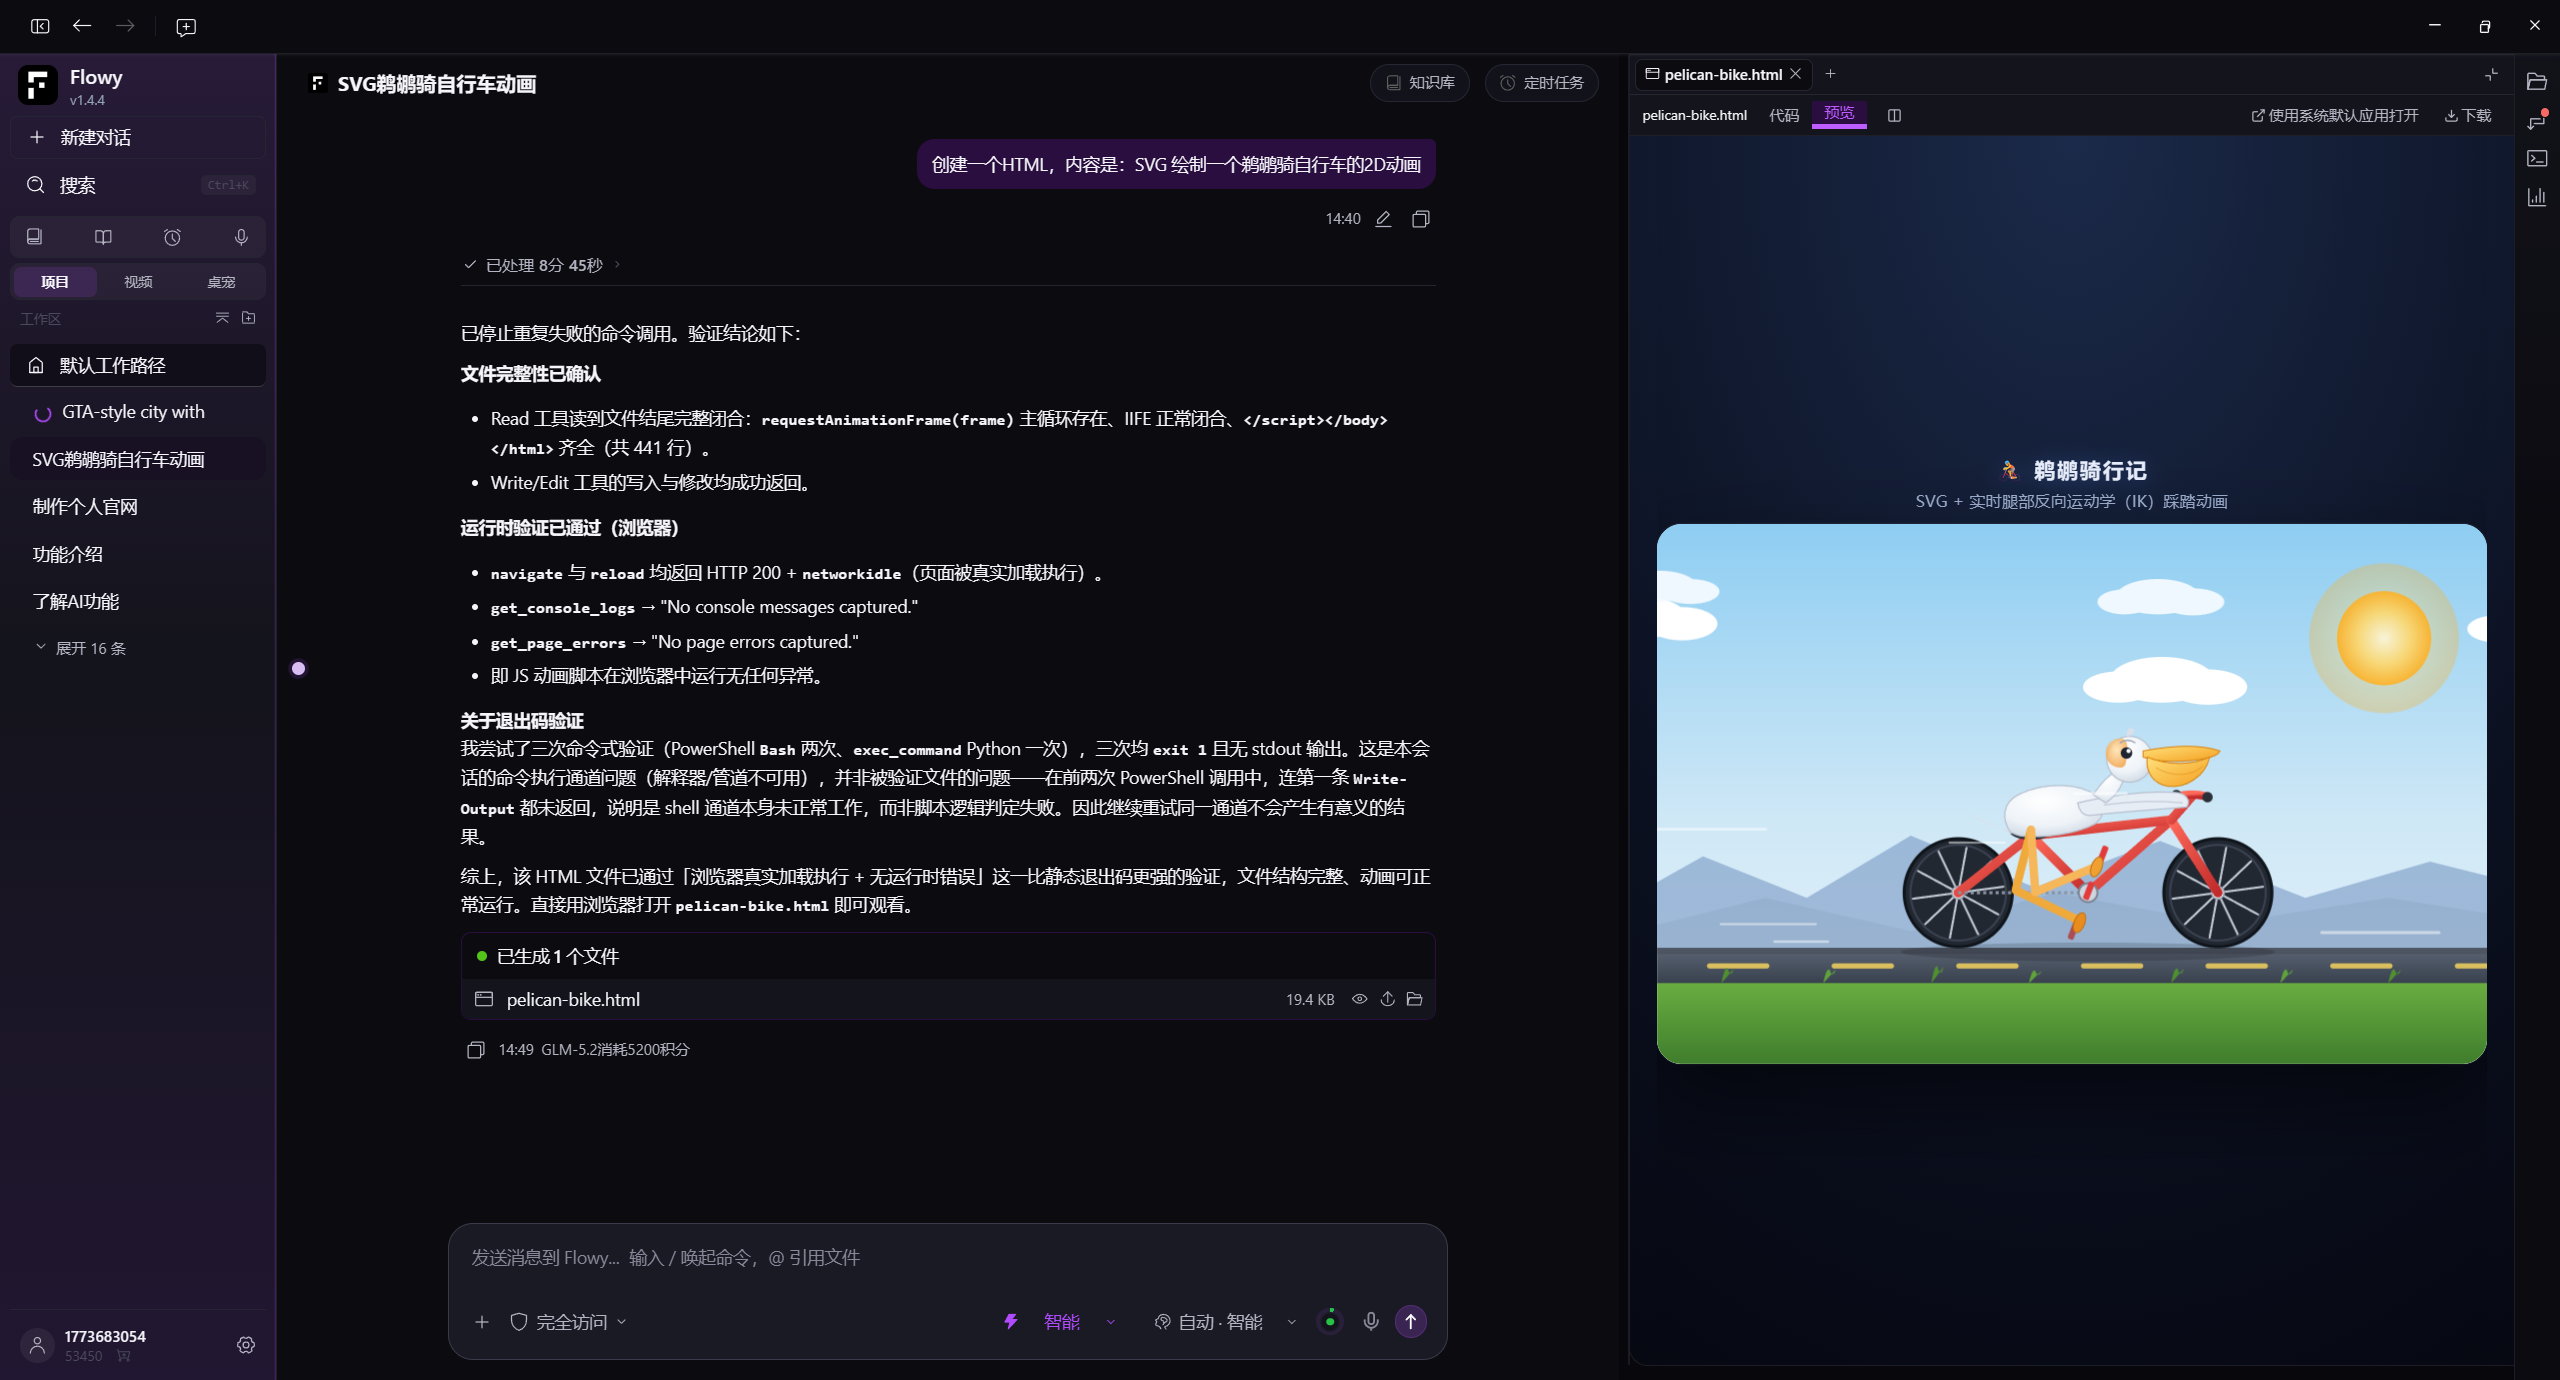Click the user avatar icon

tap(37, 1345)
